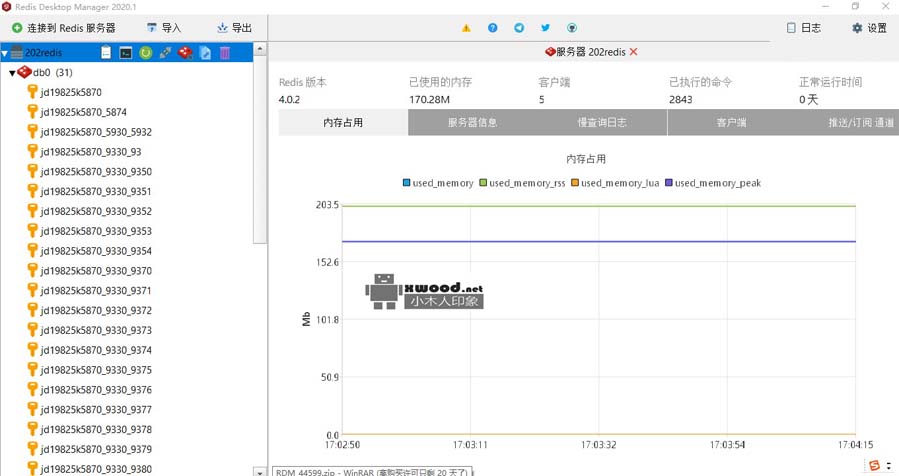The height and width of the screenshot is (476, 899).
Task: Collapse the 202redis server node
Action: (5, 53)
